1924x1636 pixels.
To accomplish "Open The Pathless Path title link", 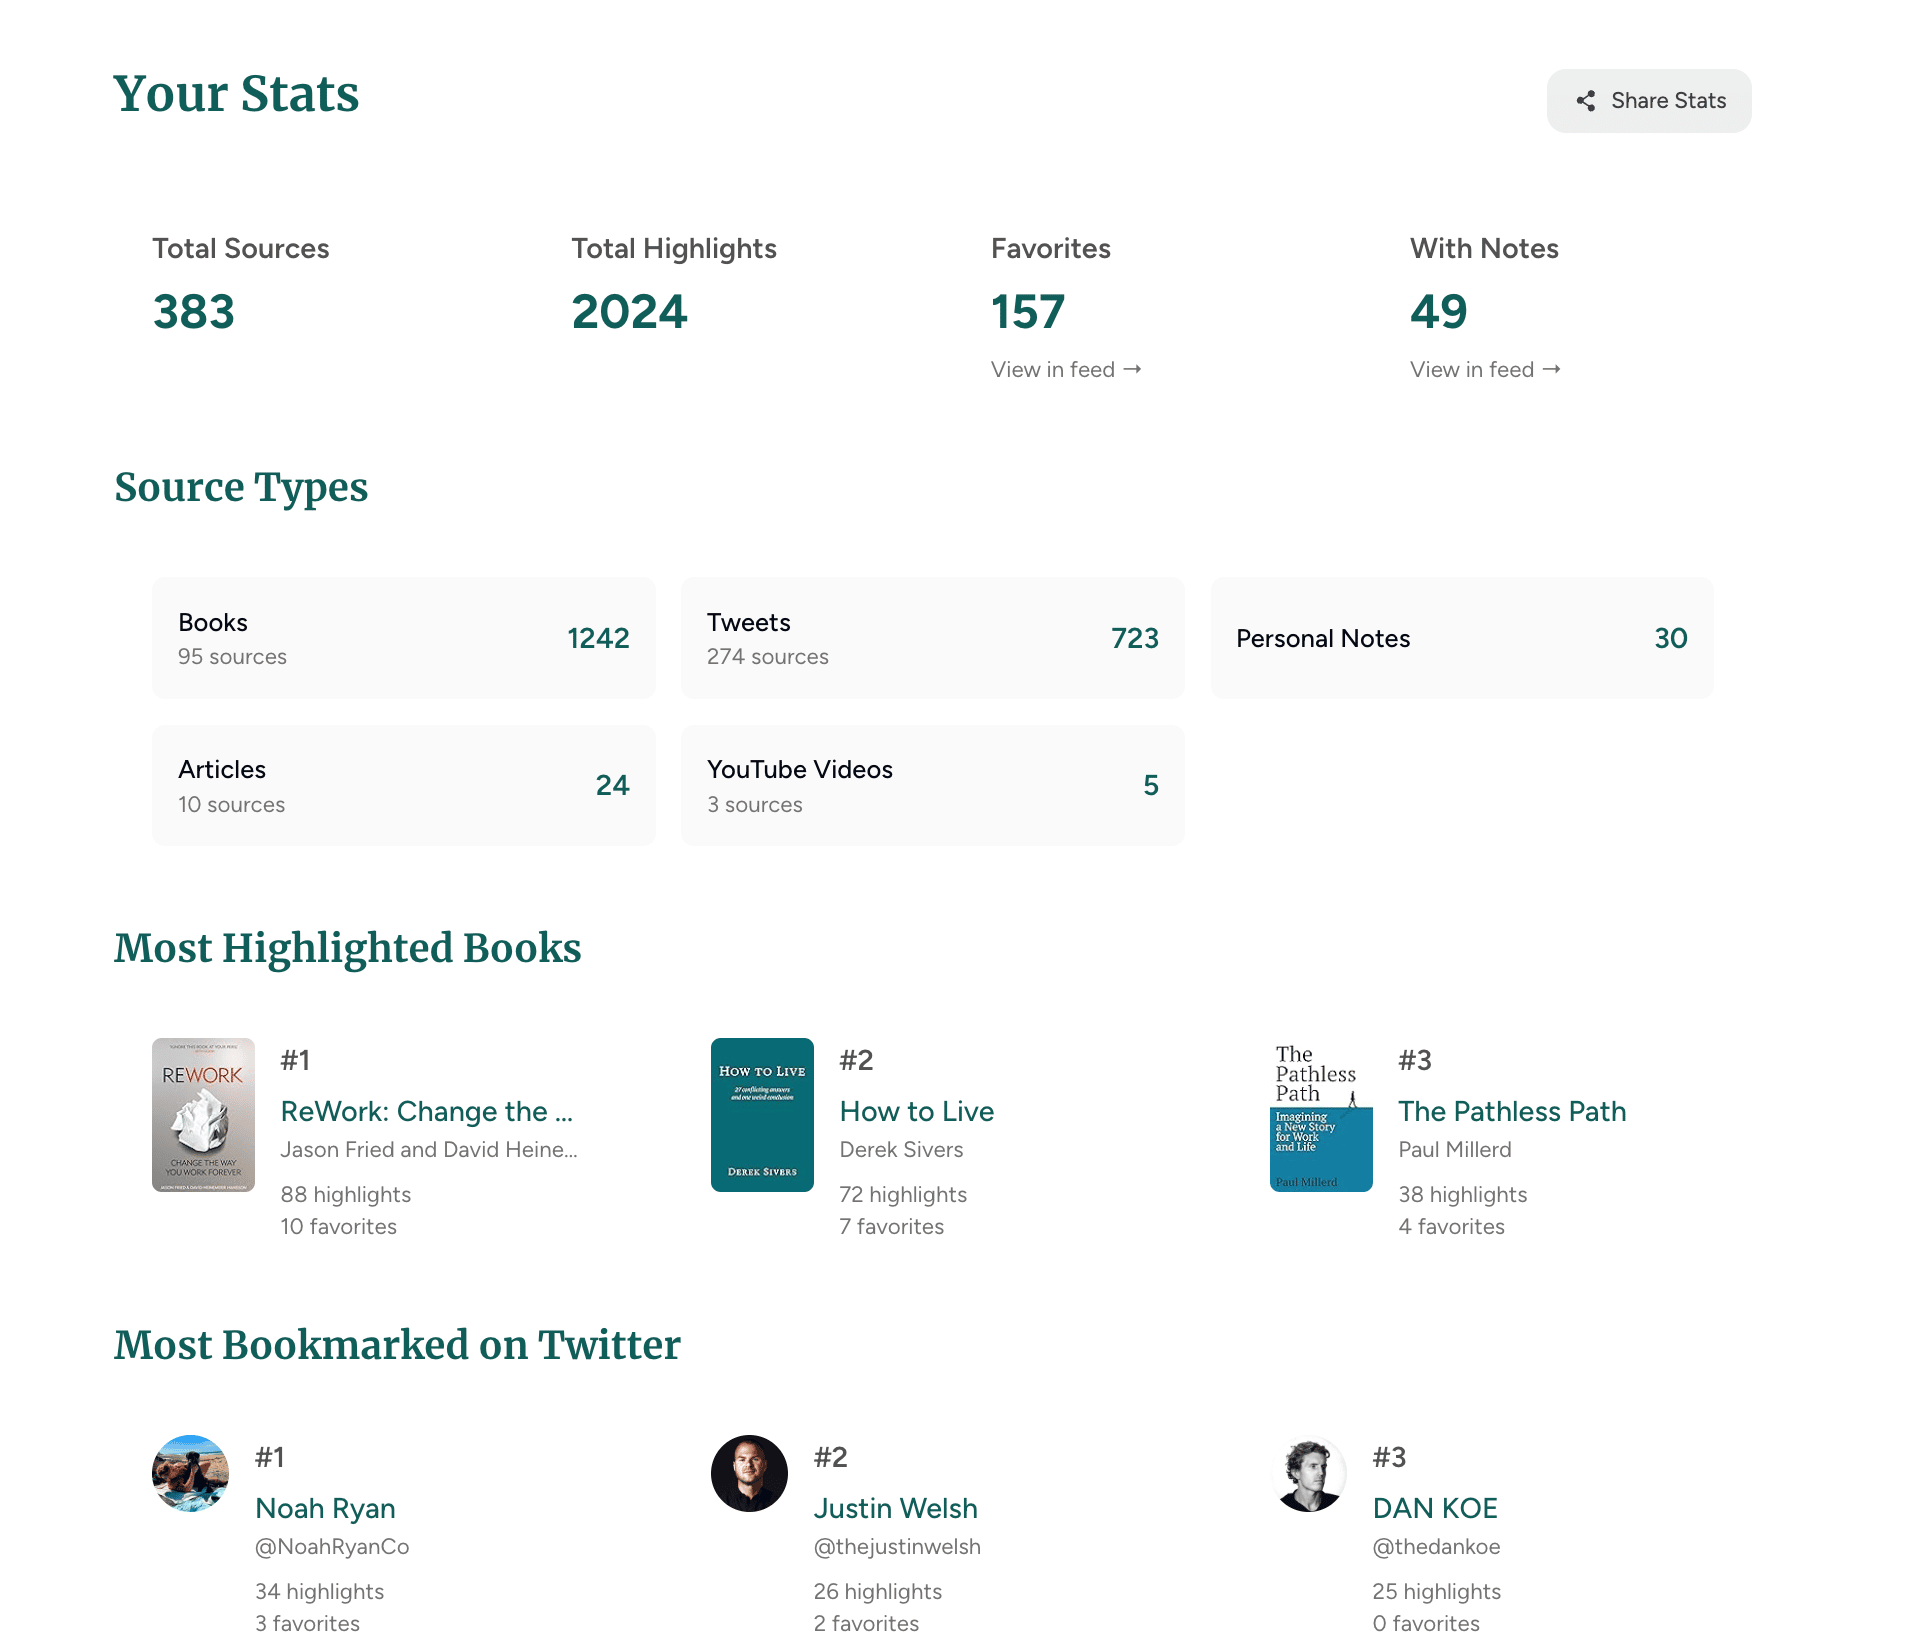I will tap(1511, 1112).
